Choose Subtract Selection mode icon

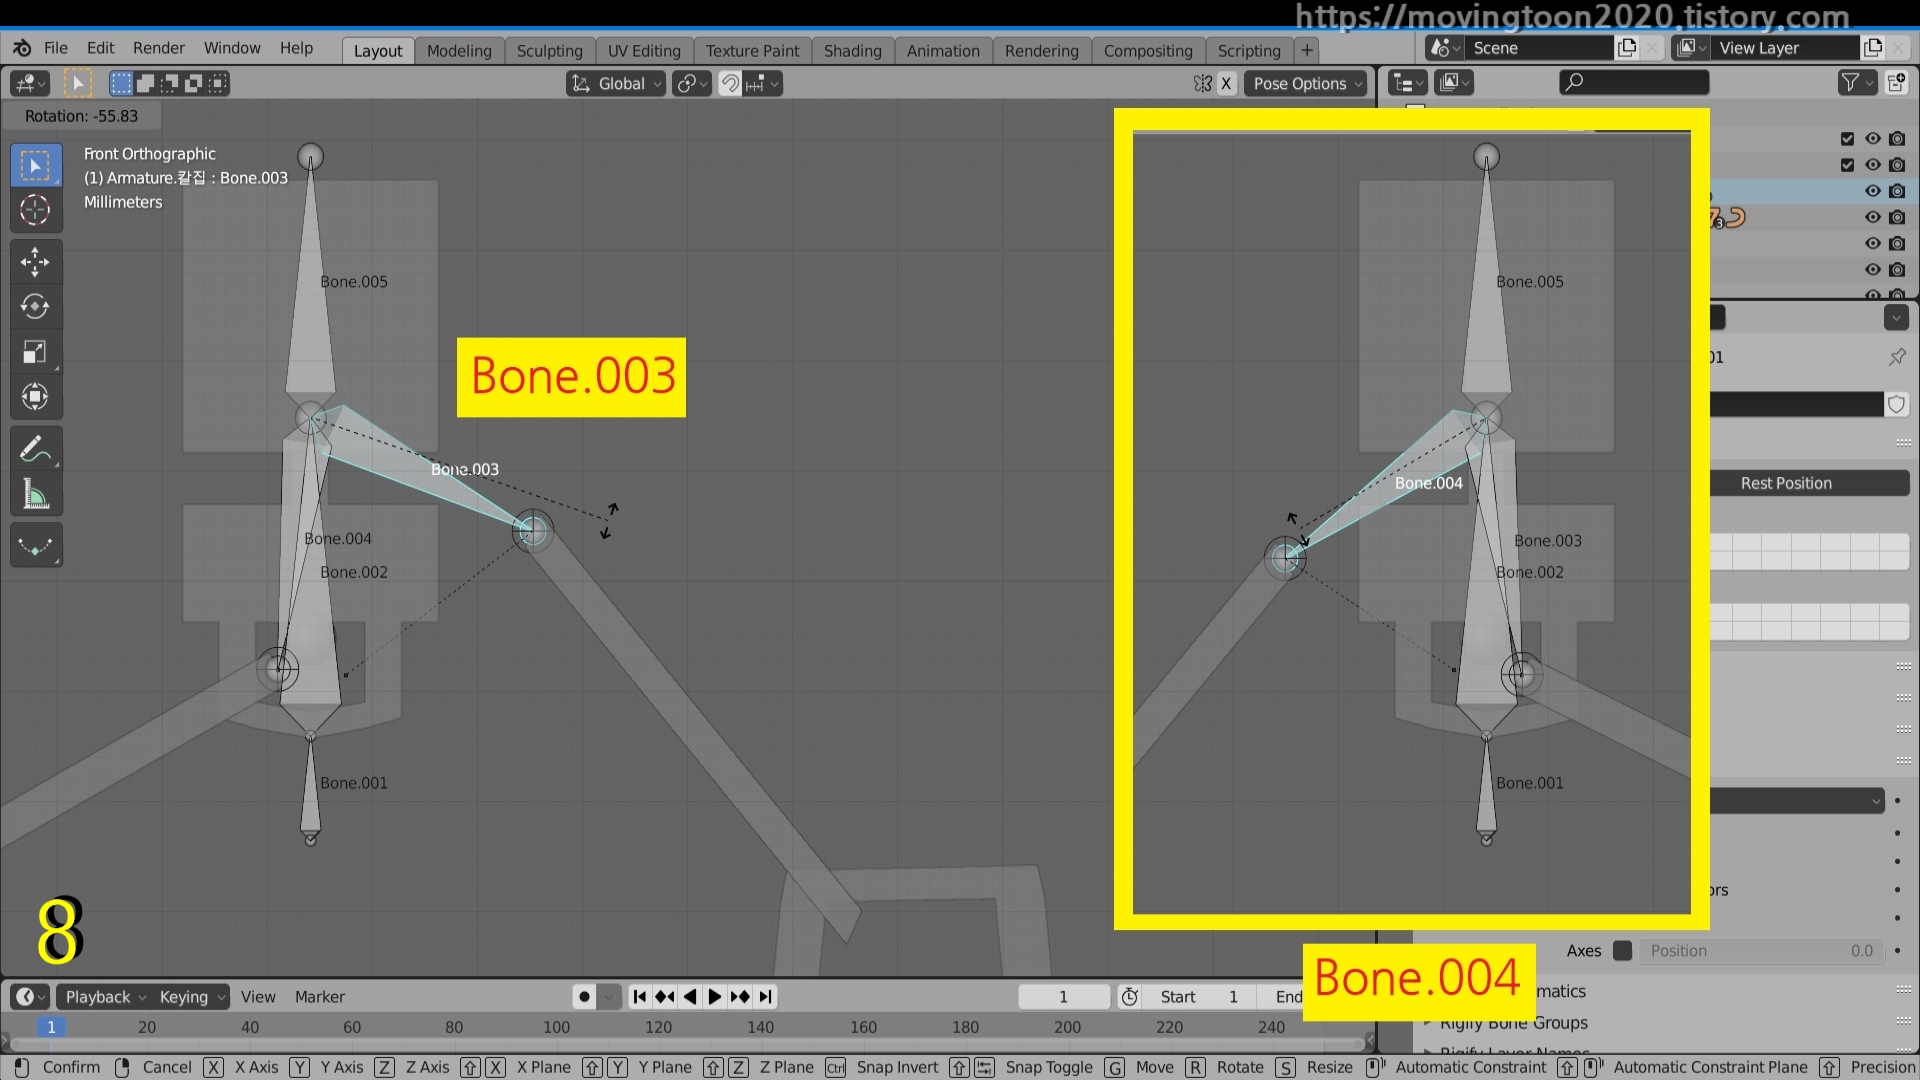[x=169, y=84]
